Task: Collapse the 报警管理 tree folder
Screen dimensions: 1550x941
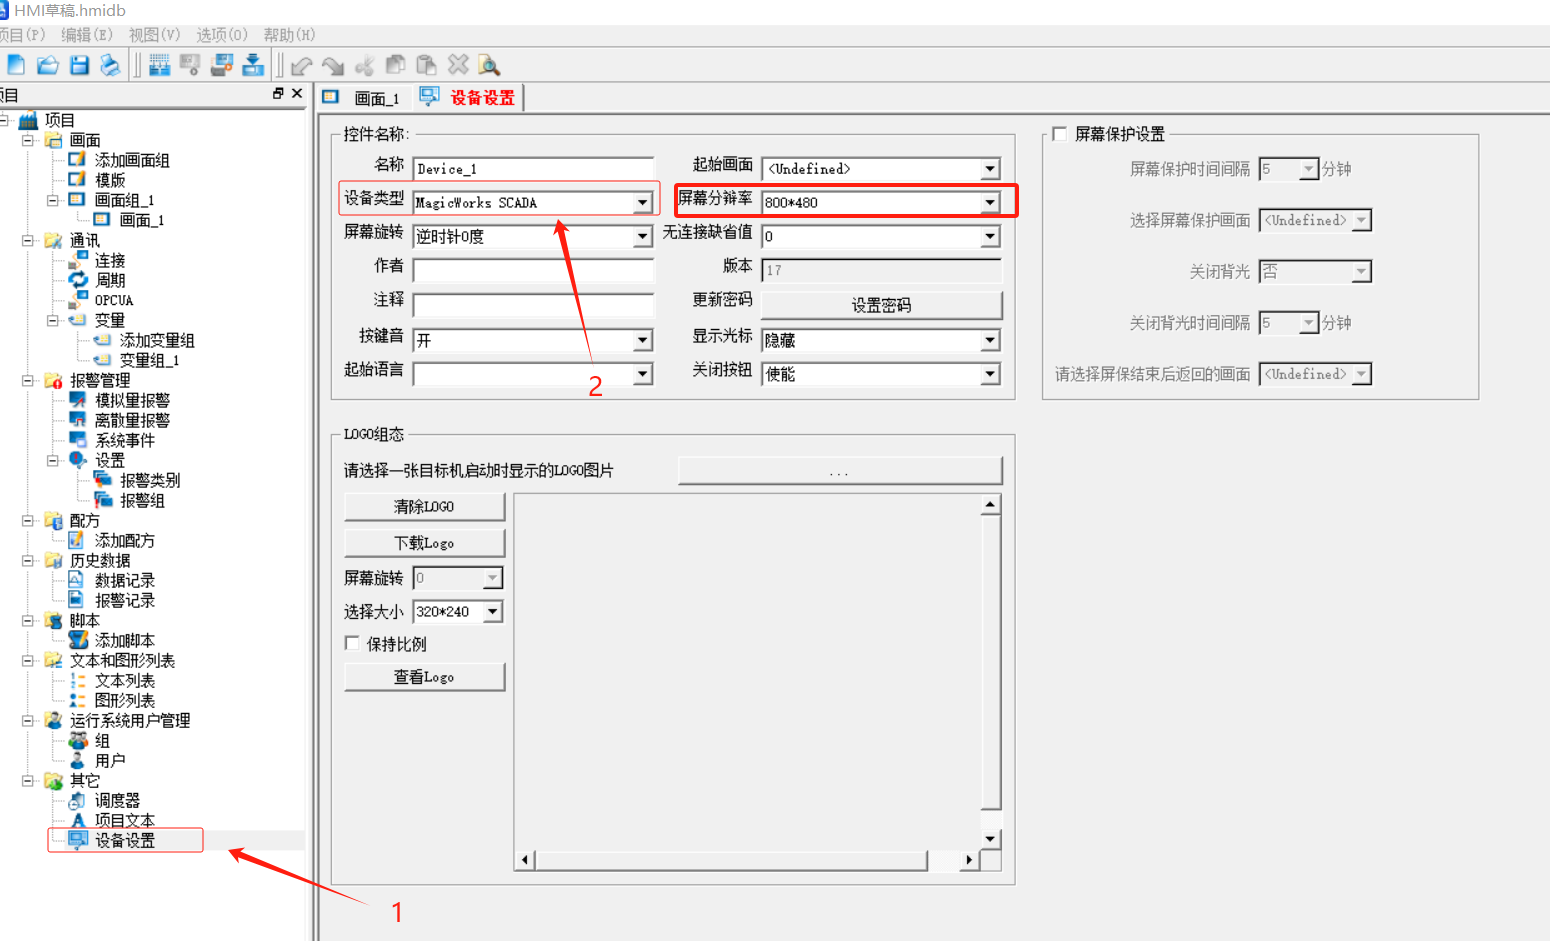Action: 28,380
